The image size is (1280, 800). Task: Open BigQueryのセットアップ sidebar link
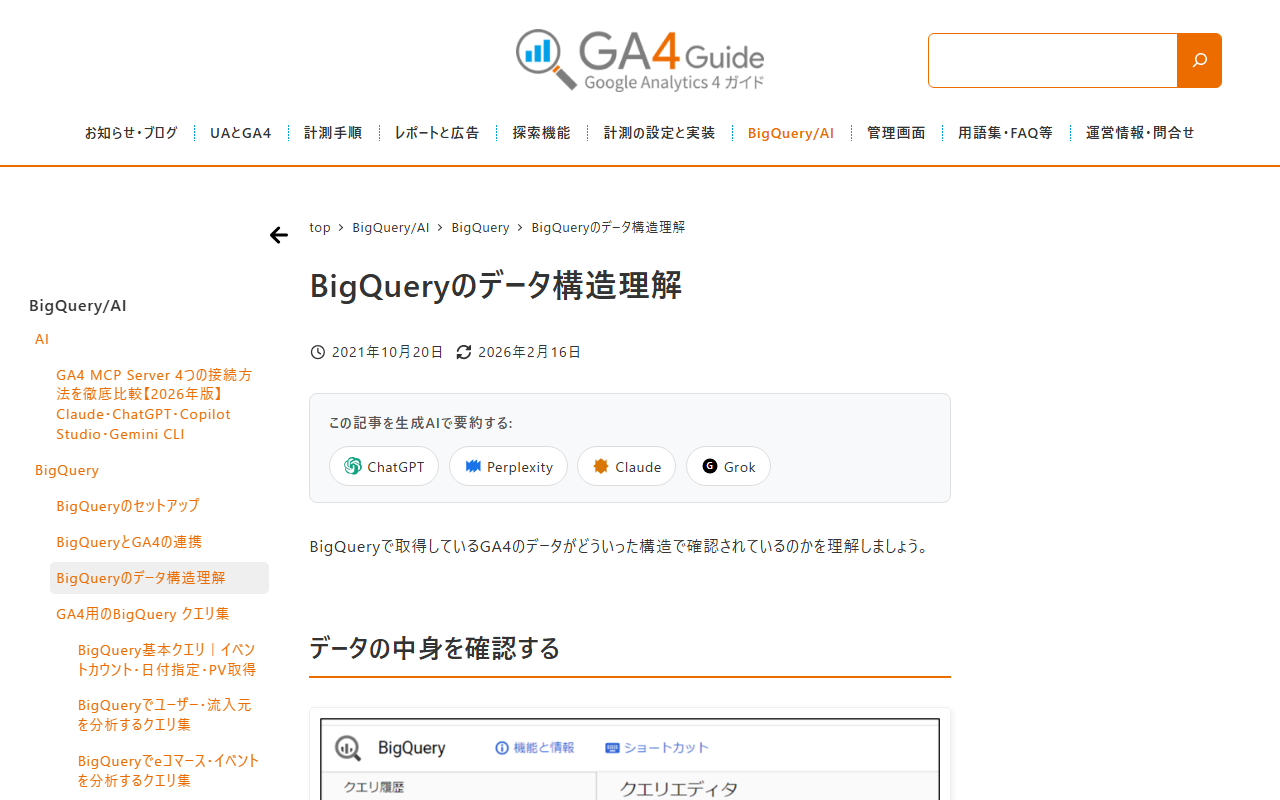[128, 506]
